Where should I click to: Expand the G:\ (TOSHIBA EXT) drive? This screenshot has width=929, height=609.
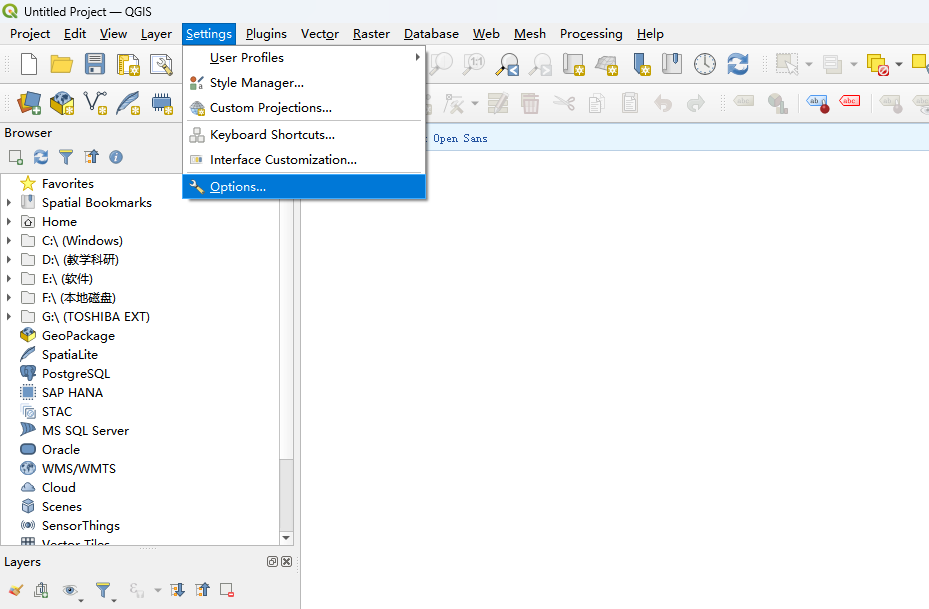click(9, 316)
